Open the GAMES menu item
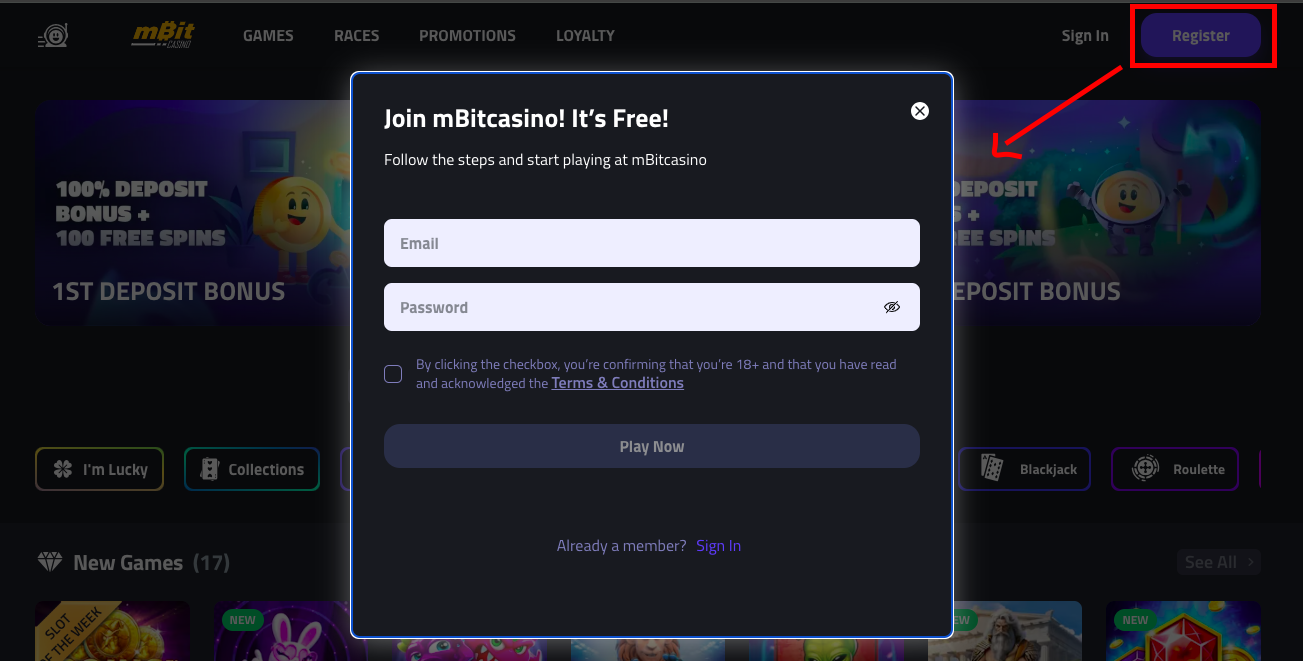The width and height of the screenshot is (1303, 661). (x=268, y=36)
